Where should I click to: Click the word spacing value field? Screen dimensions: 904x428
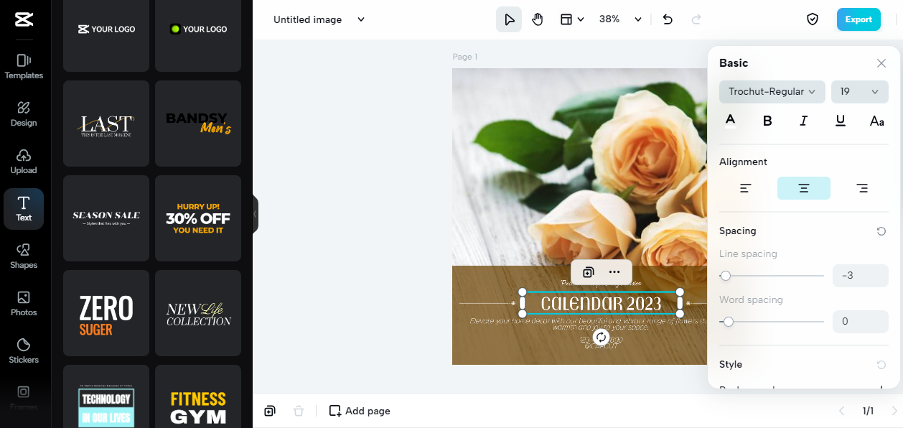[860, 321]
